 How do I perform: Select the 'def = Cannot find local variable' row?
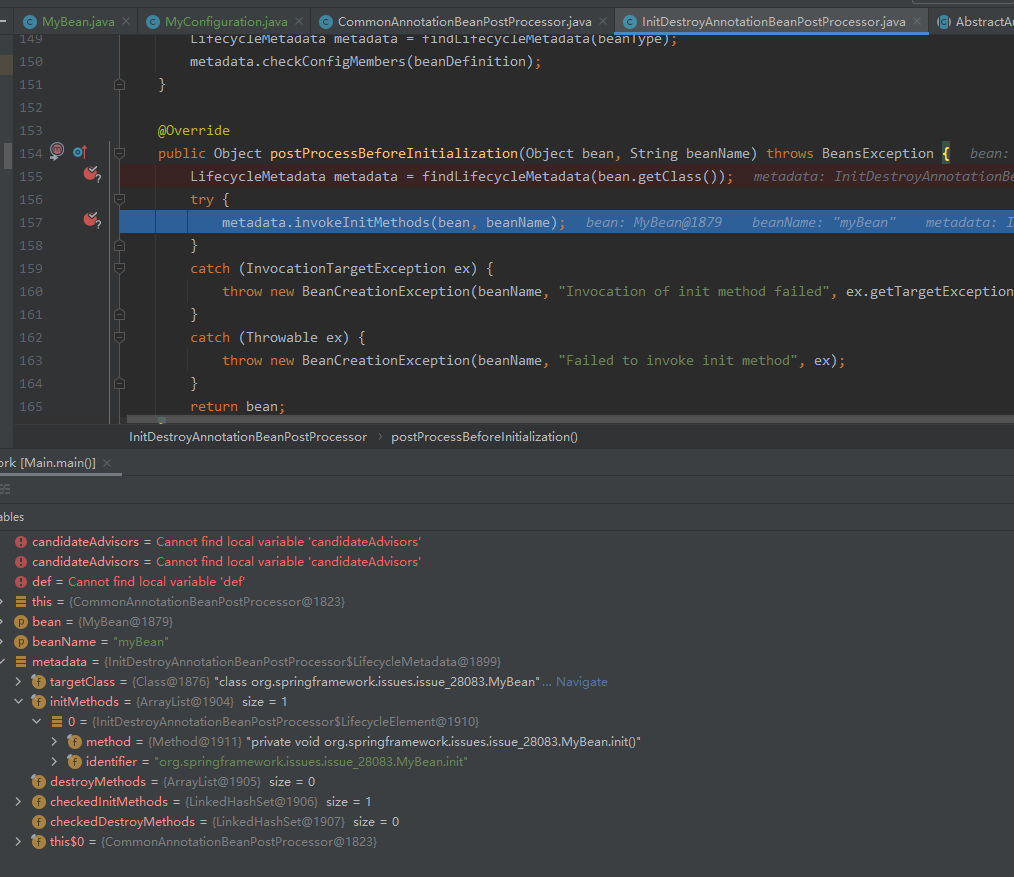tap(507, 582)
